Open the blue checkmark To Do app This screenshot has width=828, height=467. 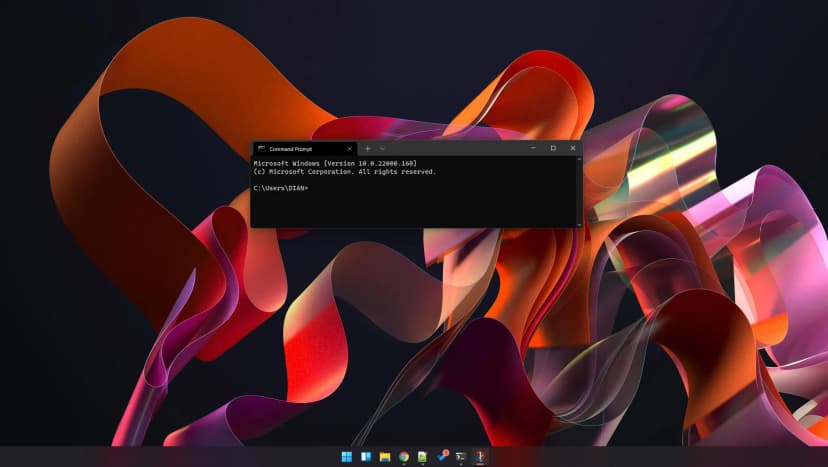point(441,457)
